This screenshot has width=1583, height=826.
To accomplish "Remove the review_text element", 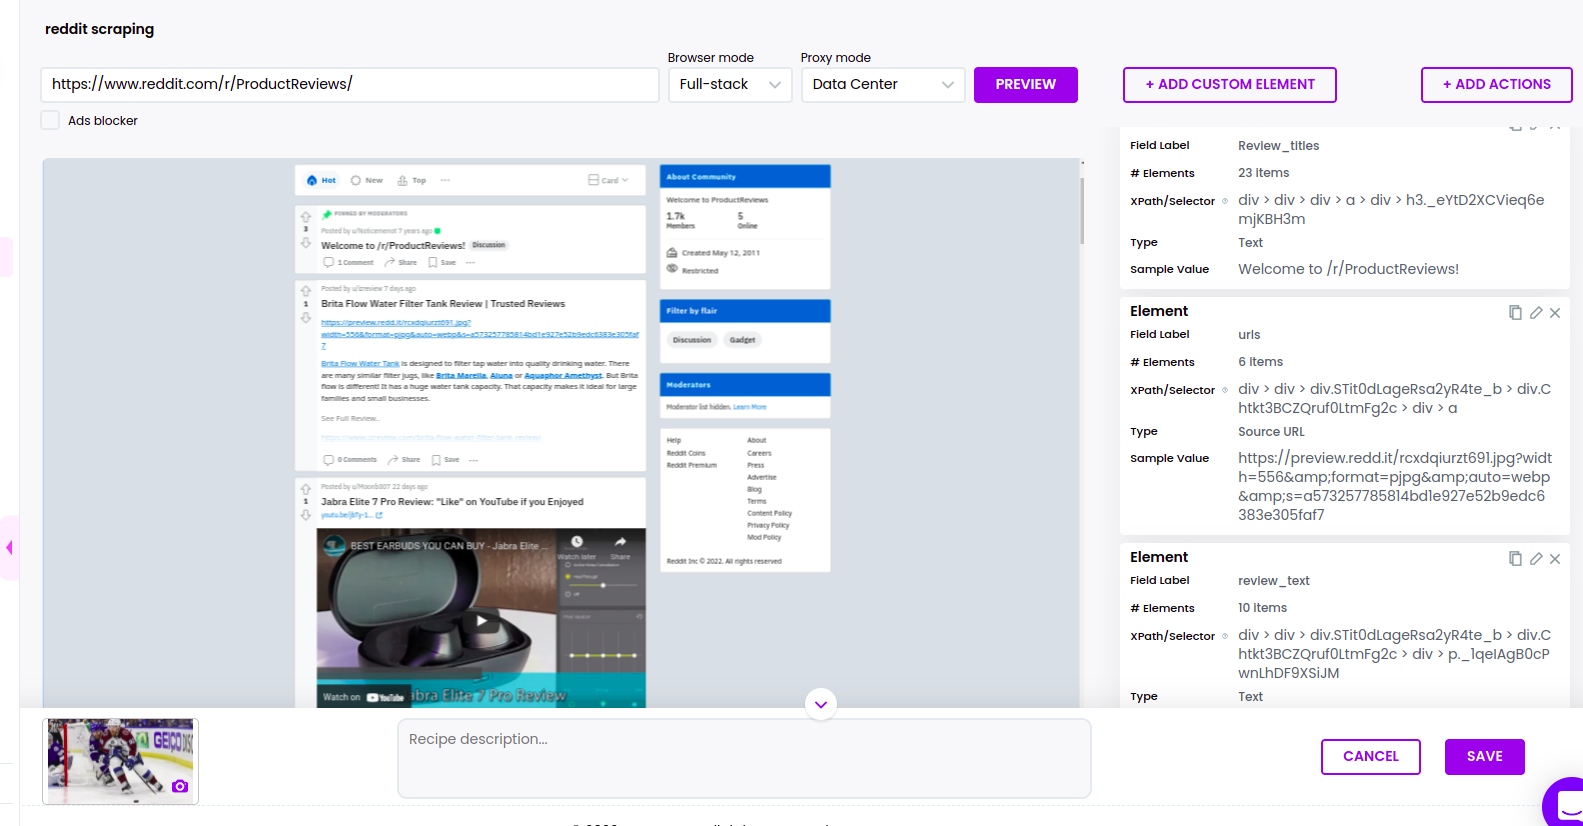I will [1555, 559].
